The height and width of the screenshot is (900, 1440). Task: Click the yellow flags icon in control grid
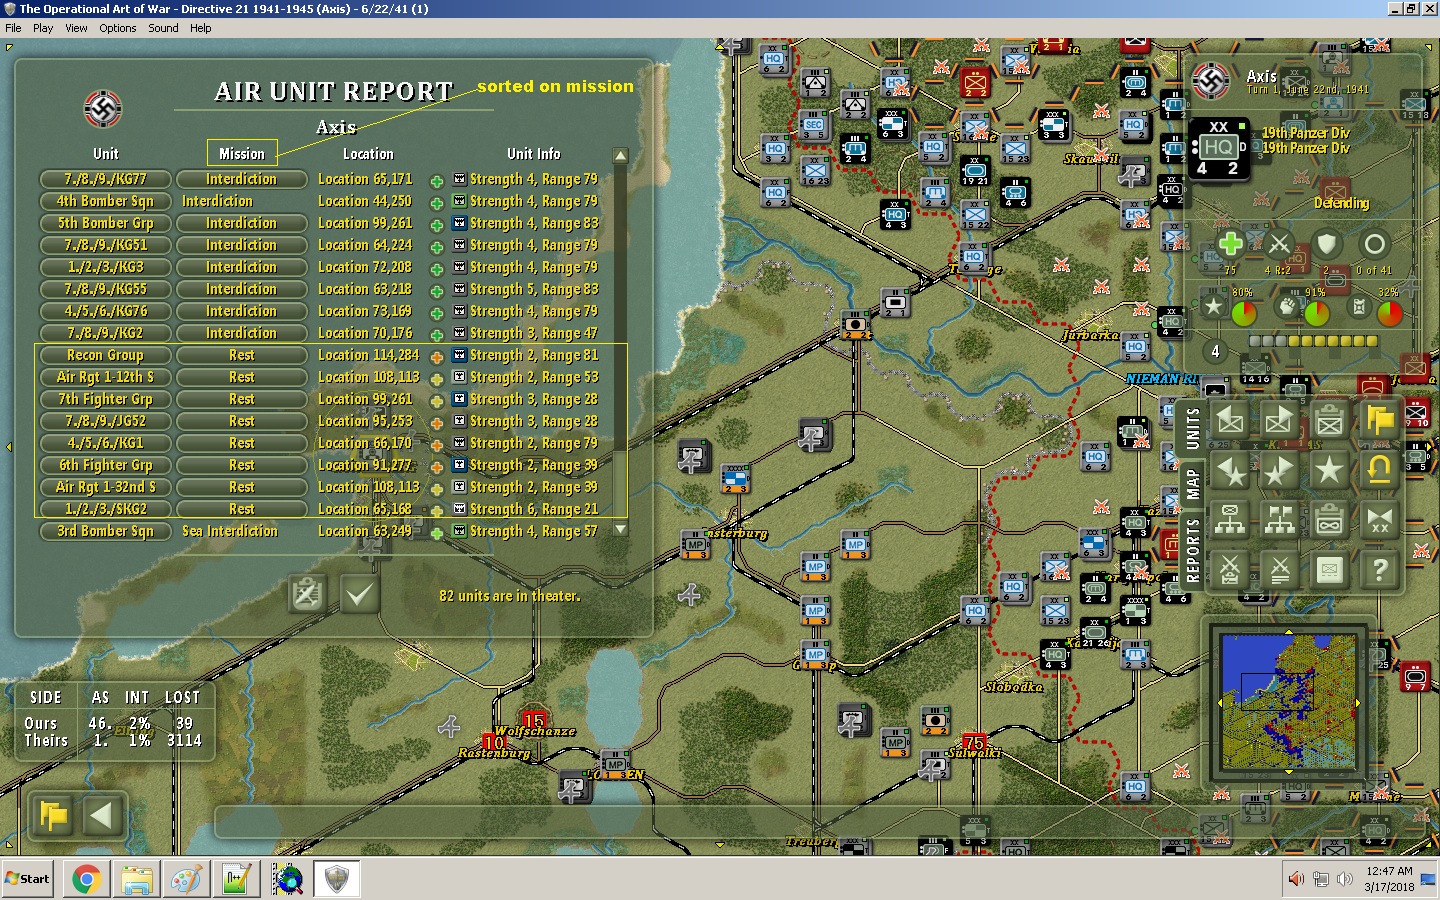coord(1379,421)
